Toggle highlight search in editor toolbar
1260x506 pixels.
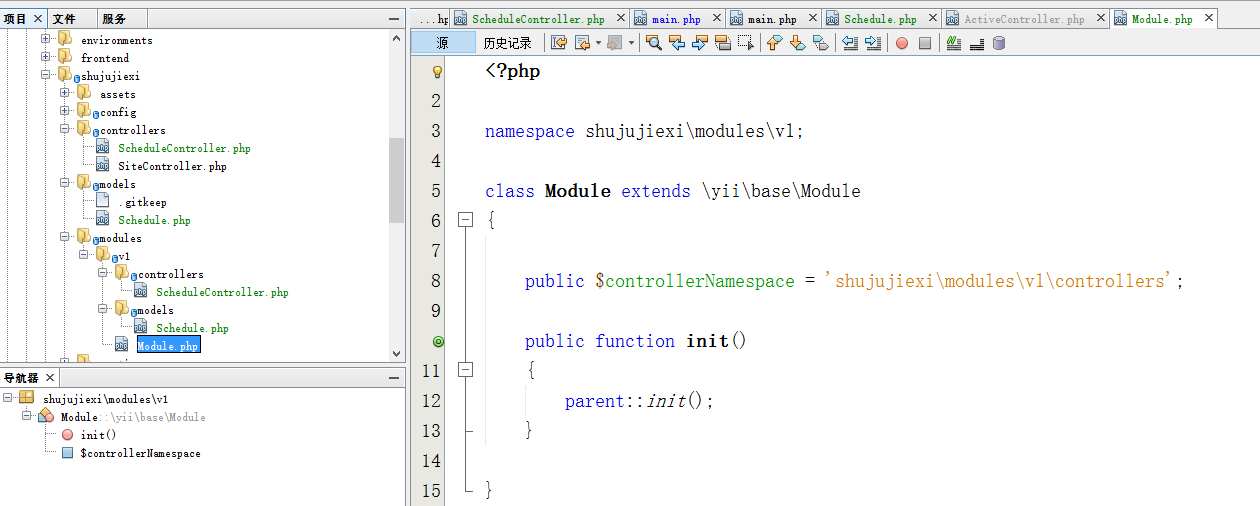[x=723, y=43]
